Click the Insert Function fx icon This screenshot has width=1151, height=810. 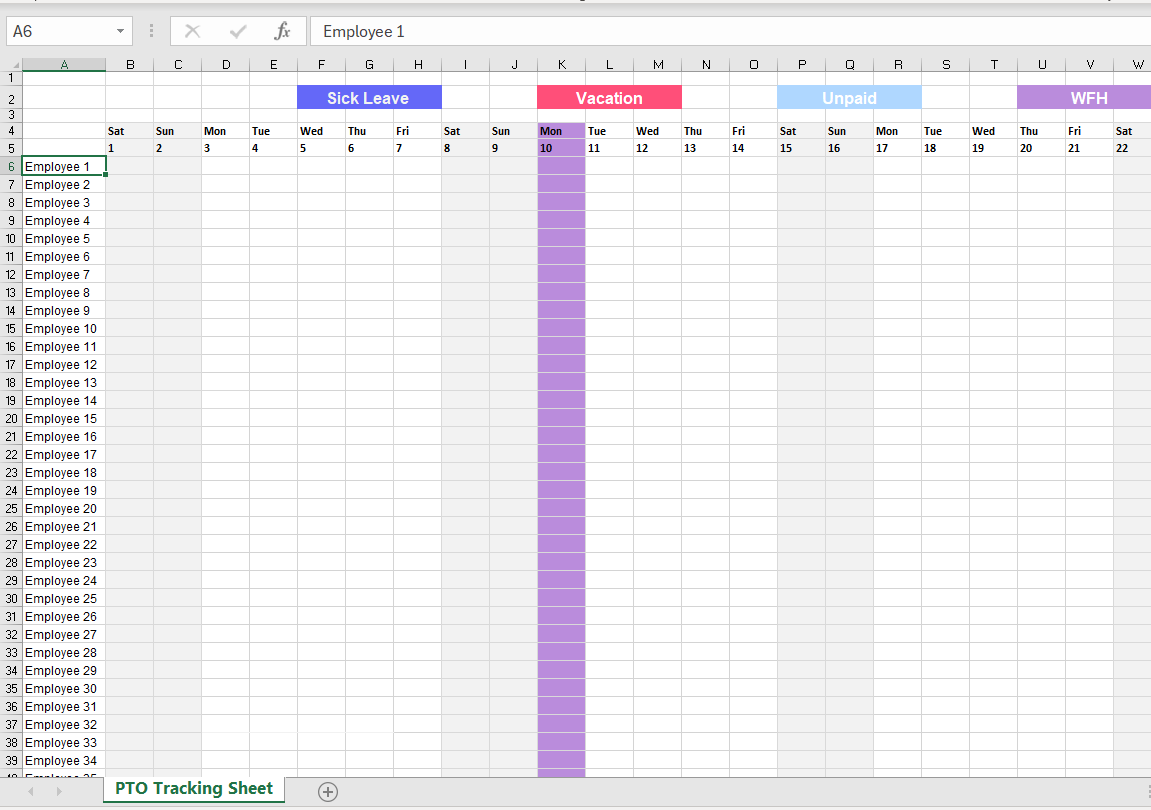tap(282, 32)
